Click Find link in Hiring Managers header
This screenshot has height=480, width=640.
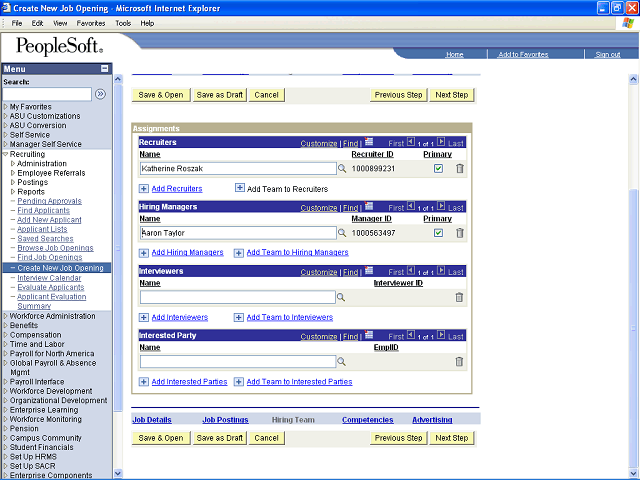351,208
